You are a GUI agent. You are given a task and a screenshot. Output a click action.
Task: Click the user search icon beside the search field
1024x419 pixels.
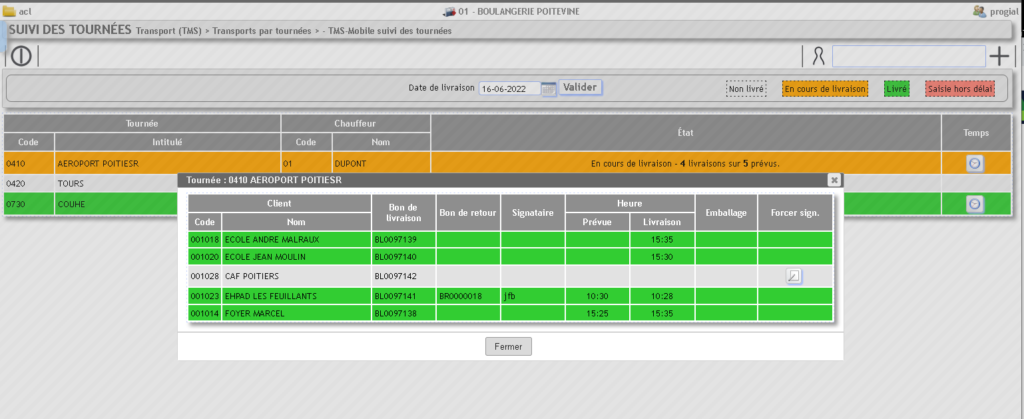pyautogui.click(x=817, y=56)
